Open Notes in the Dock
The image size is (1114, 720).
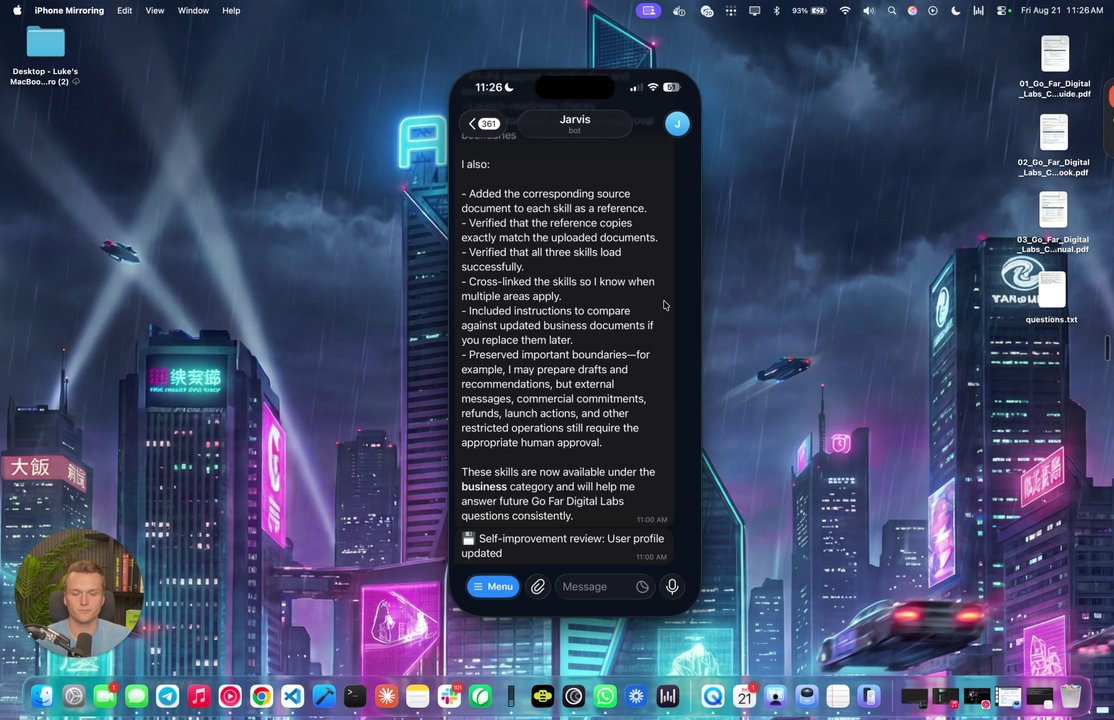[418, 697]
